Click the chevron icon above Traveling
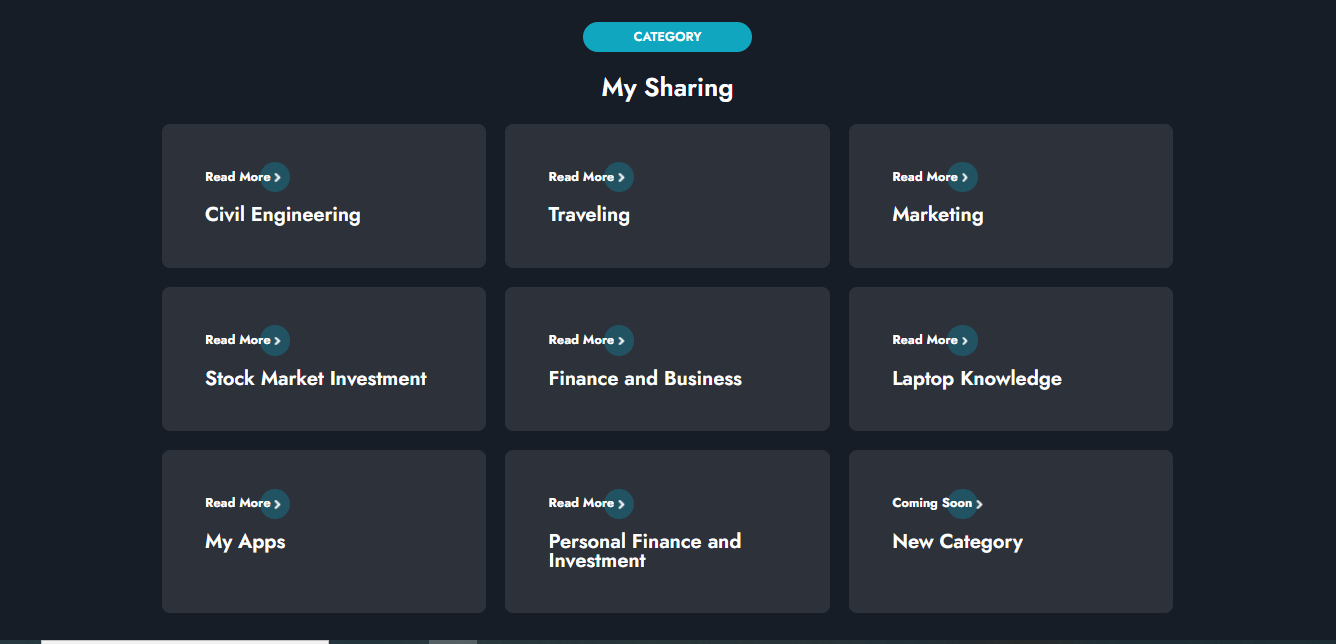The height and width of the screenshot is (644, 1336). point(620,177)
